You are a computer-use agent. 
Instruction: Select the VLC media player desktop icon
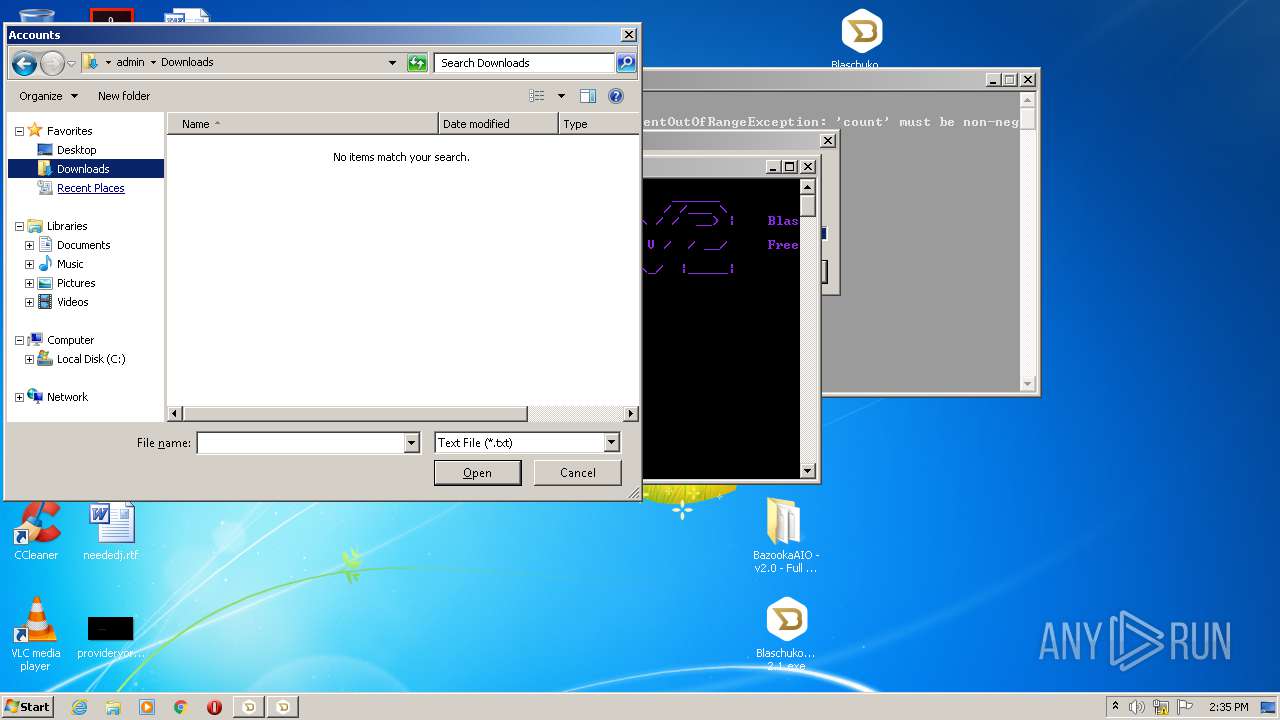pyautogui.click(x=36, y=636)
